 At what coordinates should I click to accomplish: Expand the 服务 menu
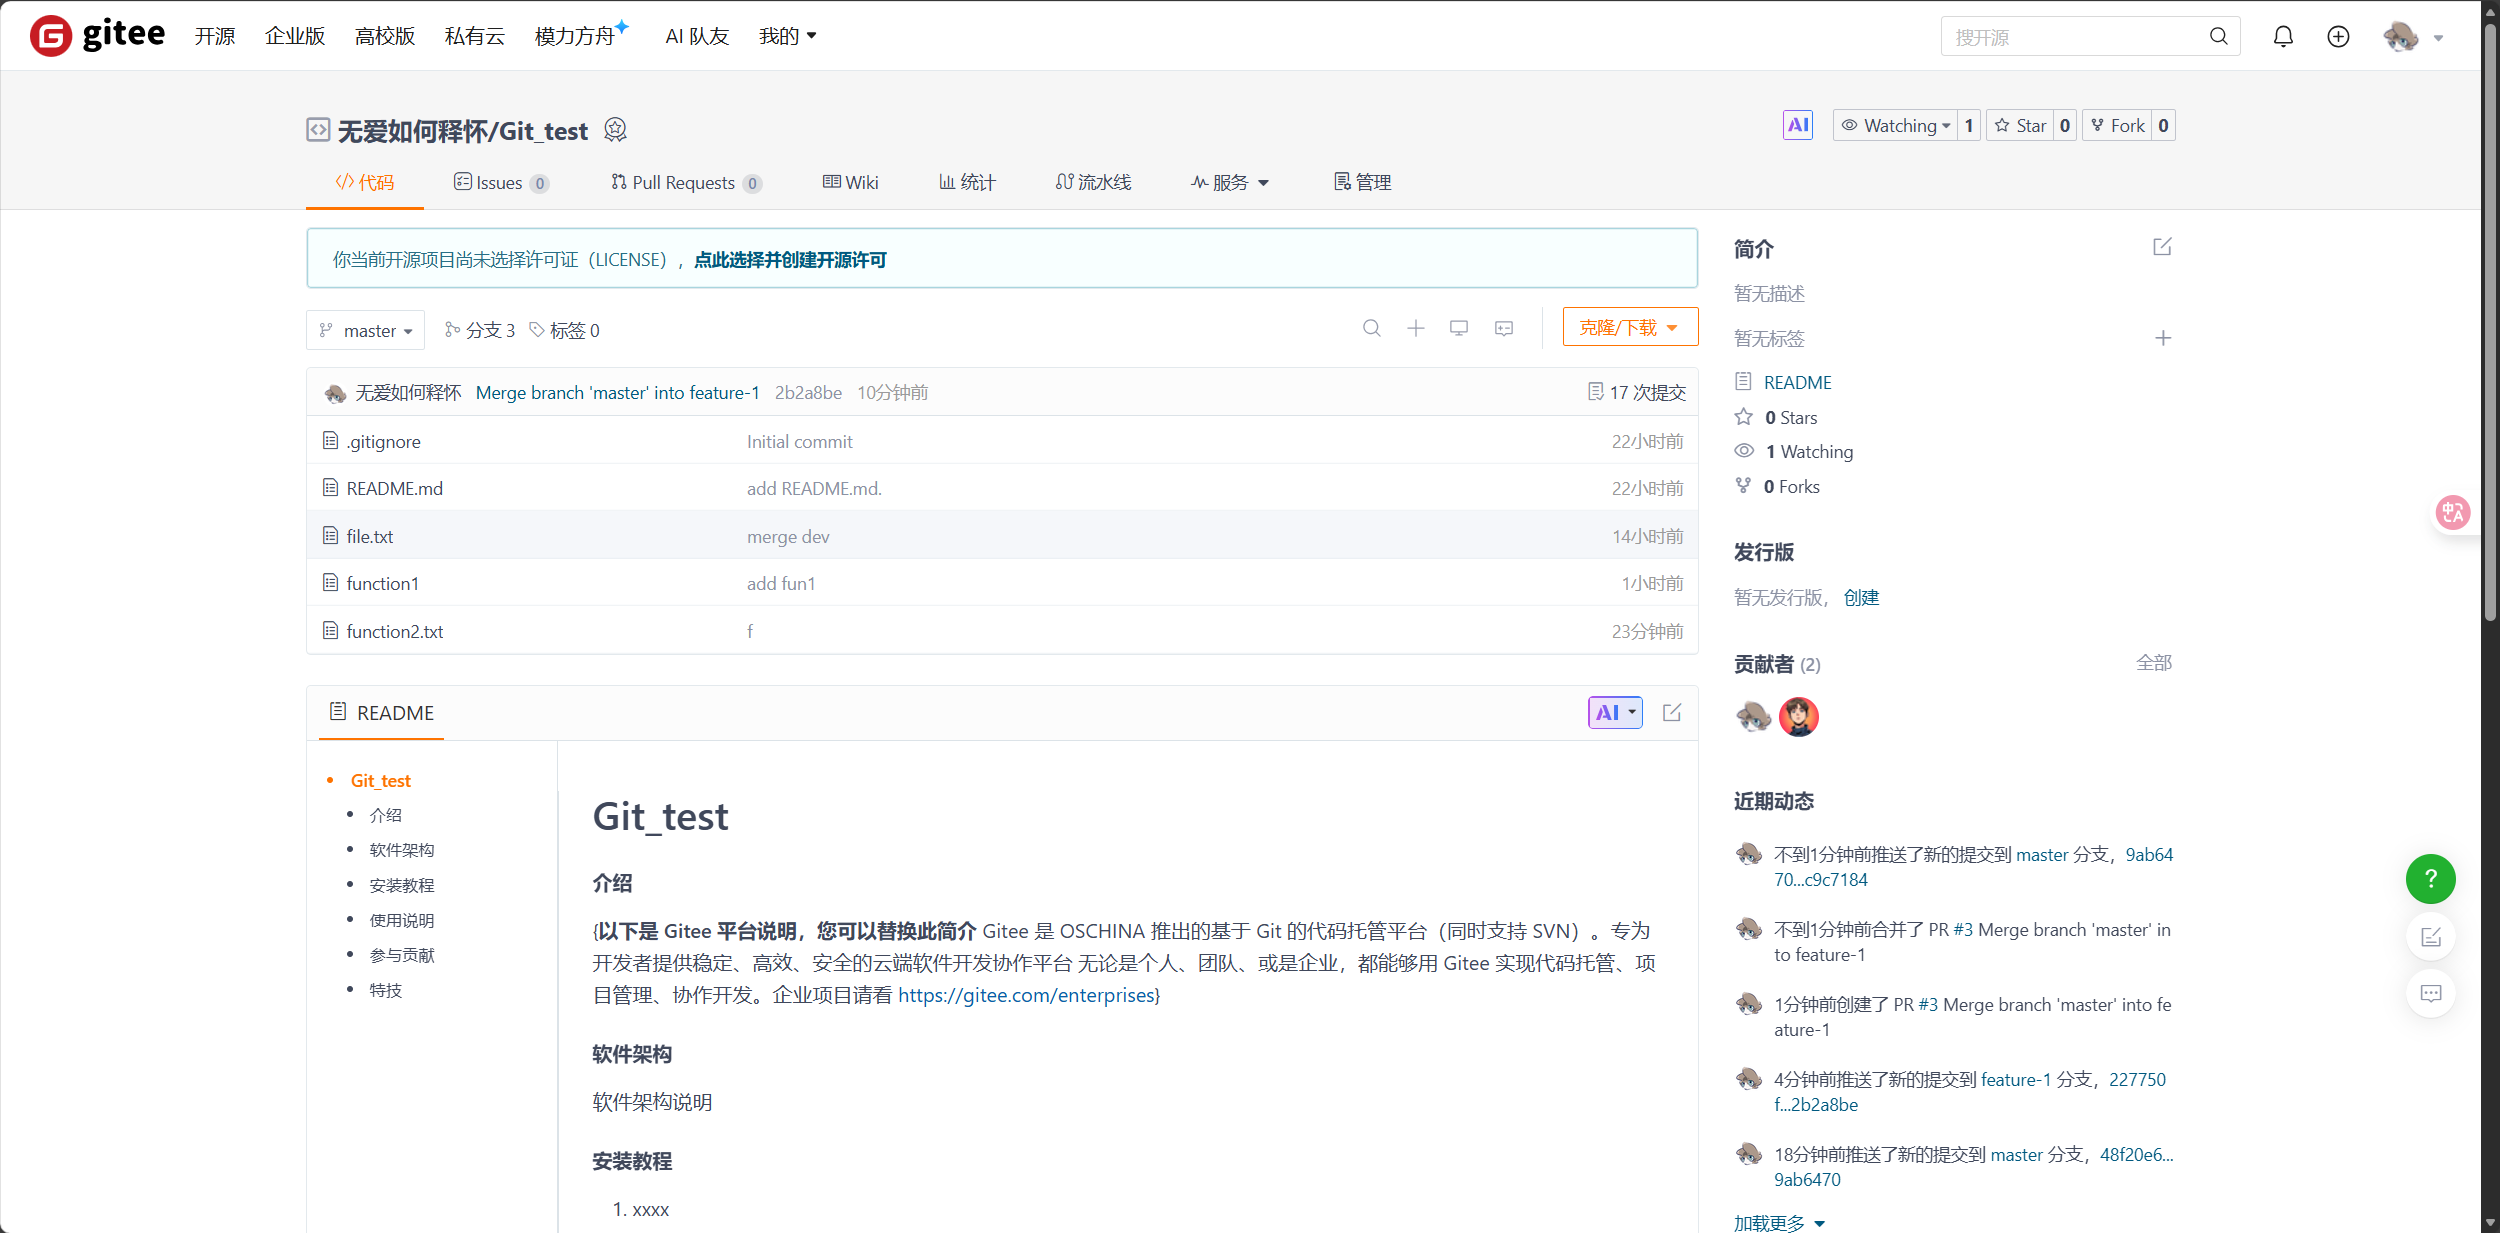tap(1229, 182)
